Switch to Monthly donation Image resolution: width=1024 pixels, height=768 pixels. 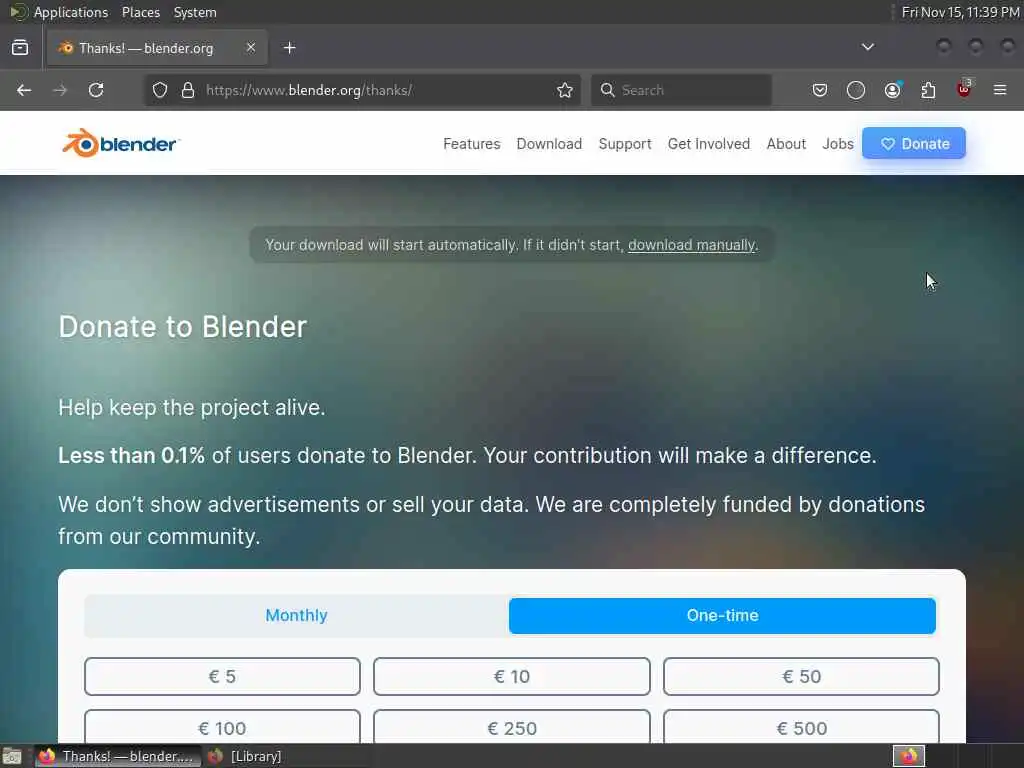[296, 616]
